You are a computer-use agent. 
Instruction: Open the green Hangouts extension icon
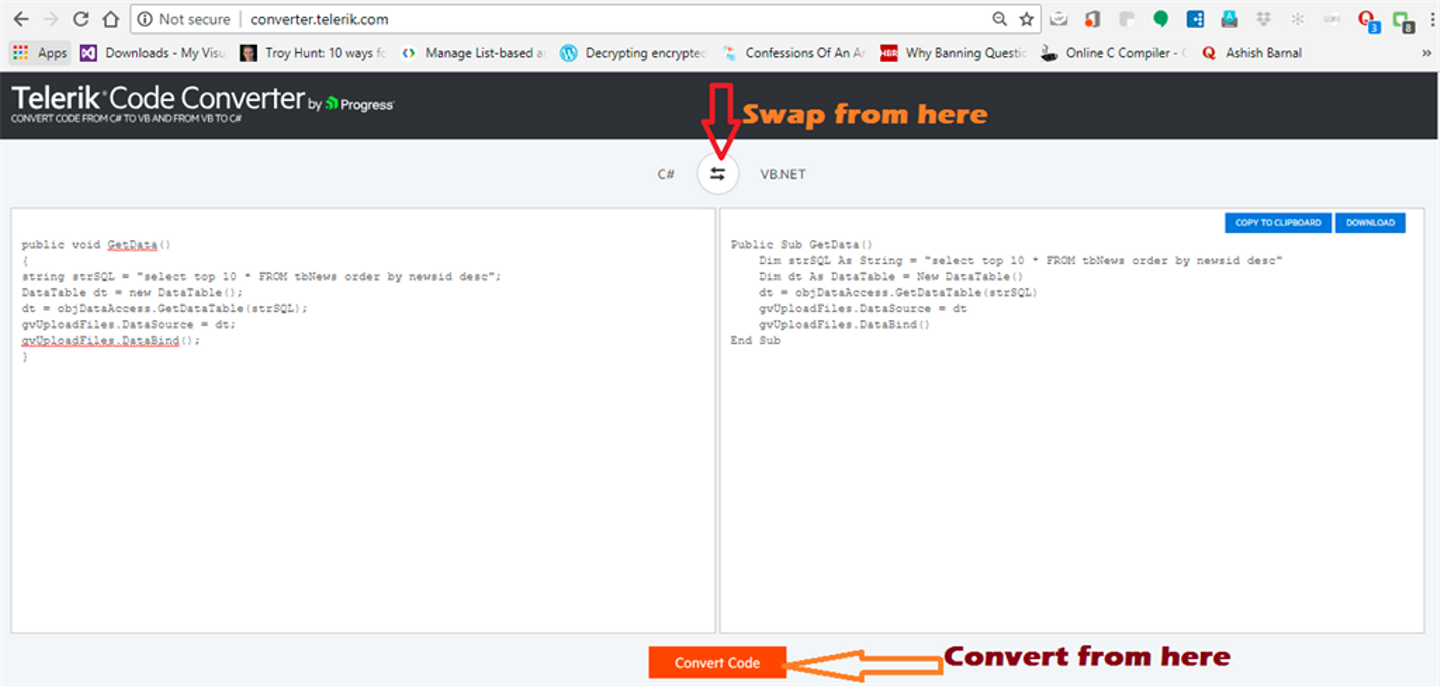[1161, 19]
